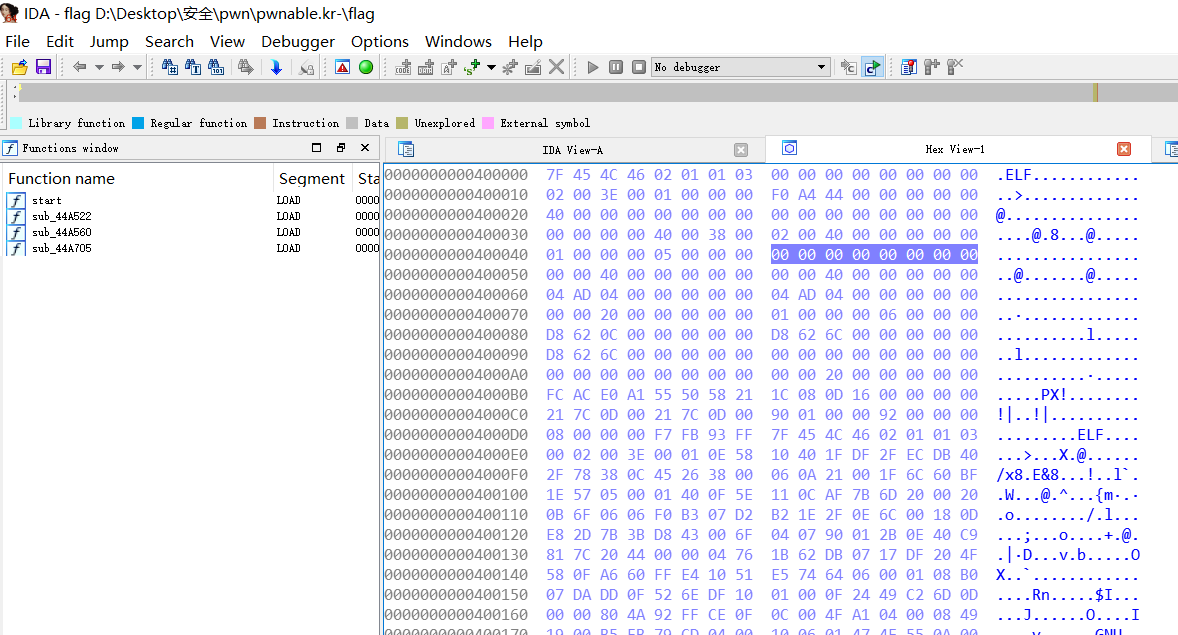Image resolution: width=1178 pixels, height=635 pixels.
Task: Open the File menu
Action: pyautogui.click(x=17, y=41)
